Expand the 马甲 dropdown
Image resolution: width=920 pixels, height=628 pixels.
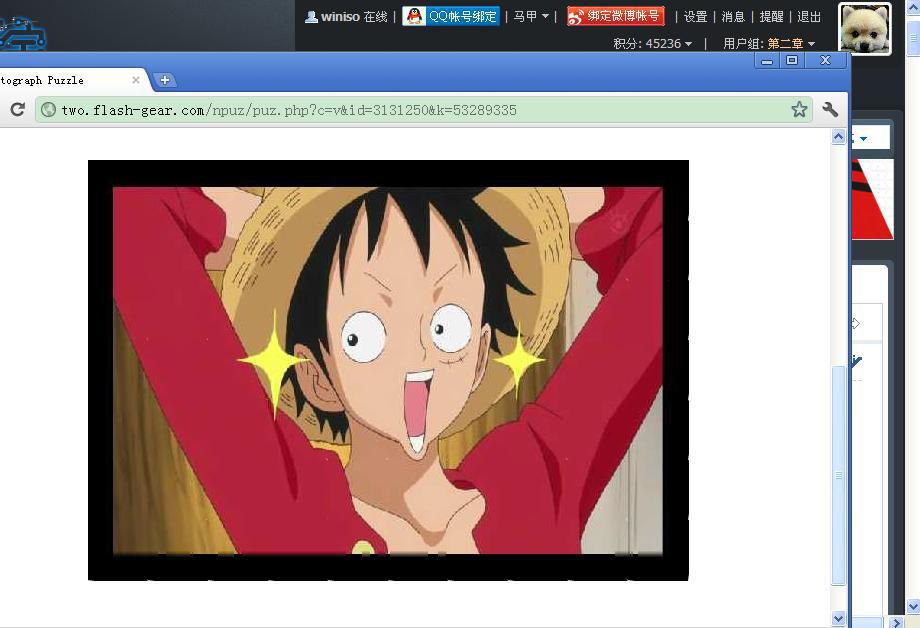pyautogui.click(x=531, y=17)
